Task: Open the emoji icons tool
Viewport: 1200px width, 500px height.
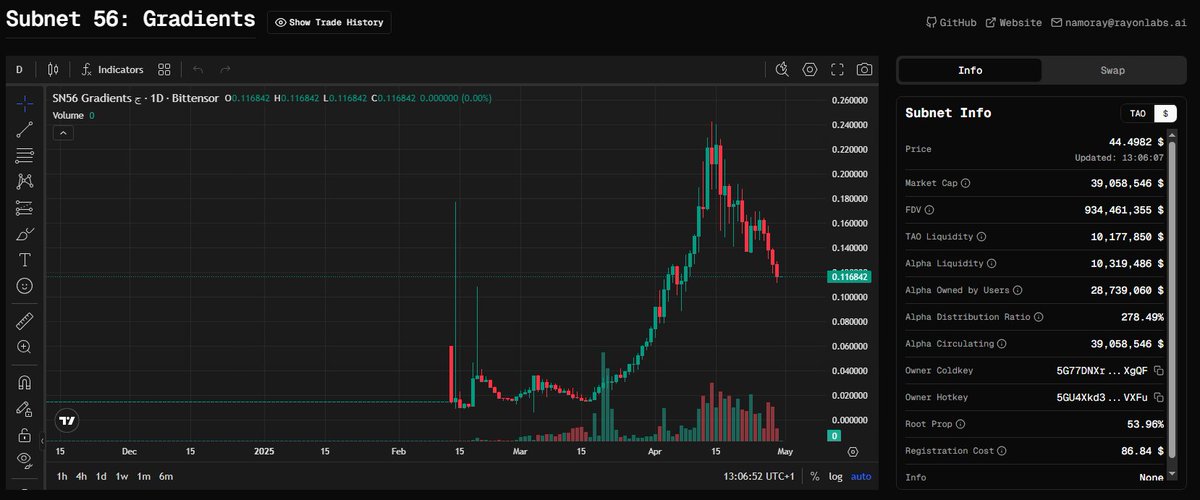Action: click(25, 286)
